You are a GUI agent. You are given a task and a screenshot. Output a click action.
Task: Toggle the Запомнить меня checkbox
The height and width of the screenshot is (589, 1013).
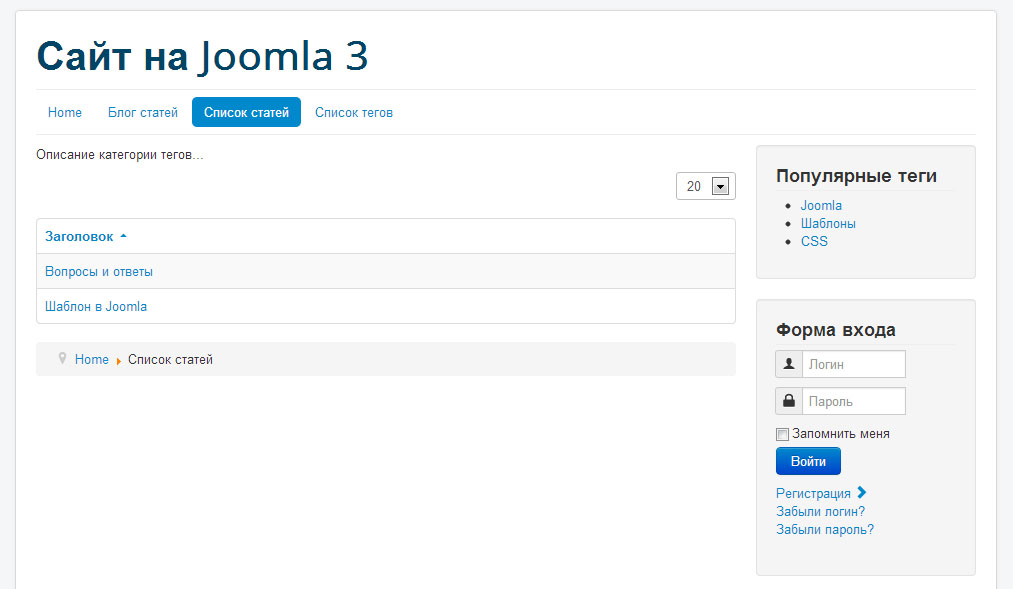783,434
